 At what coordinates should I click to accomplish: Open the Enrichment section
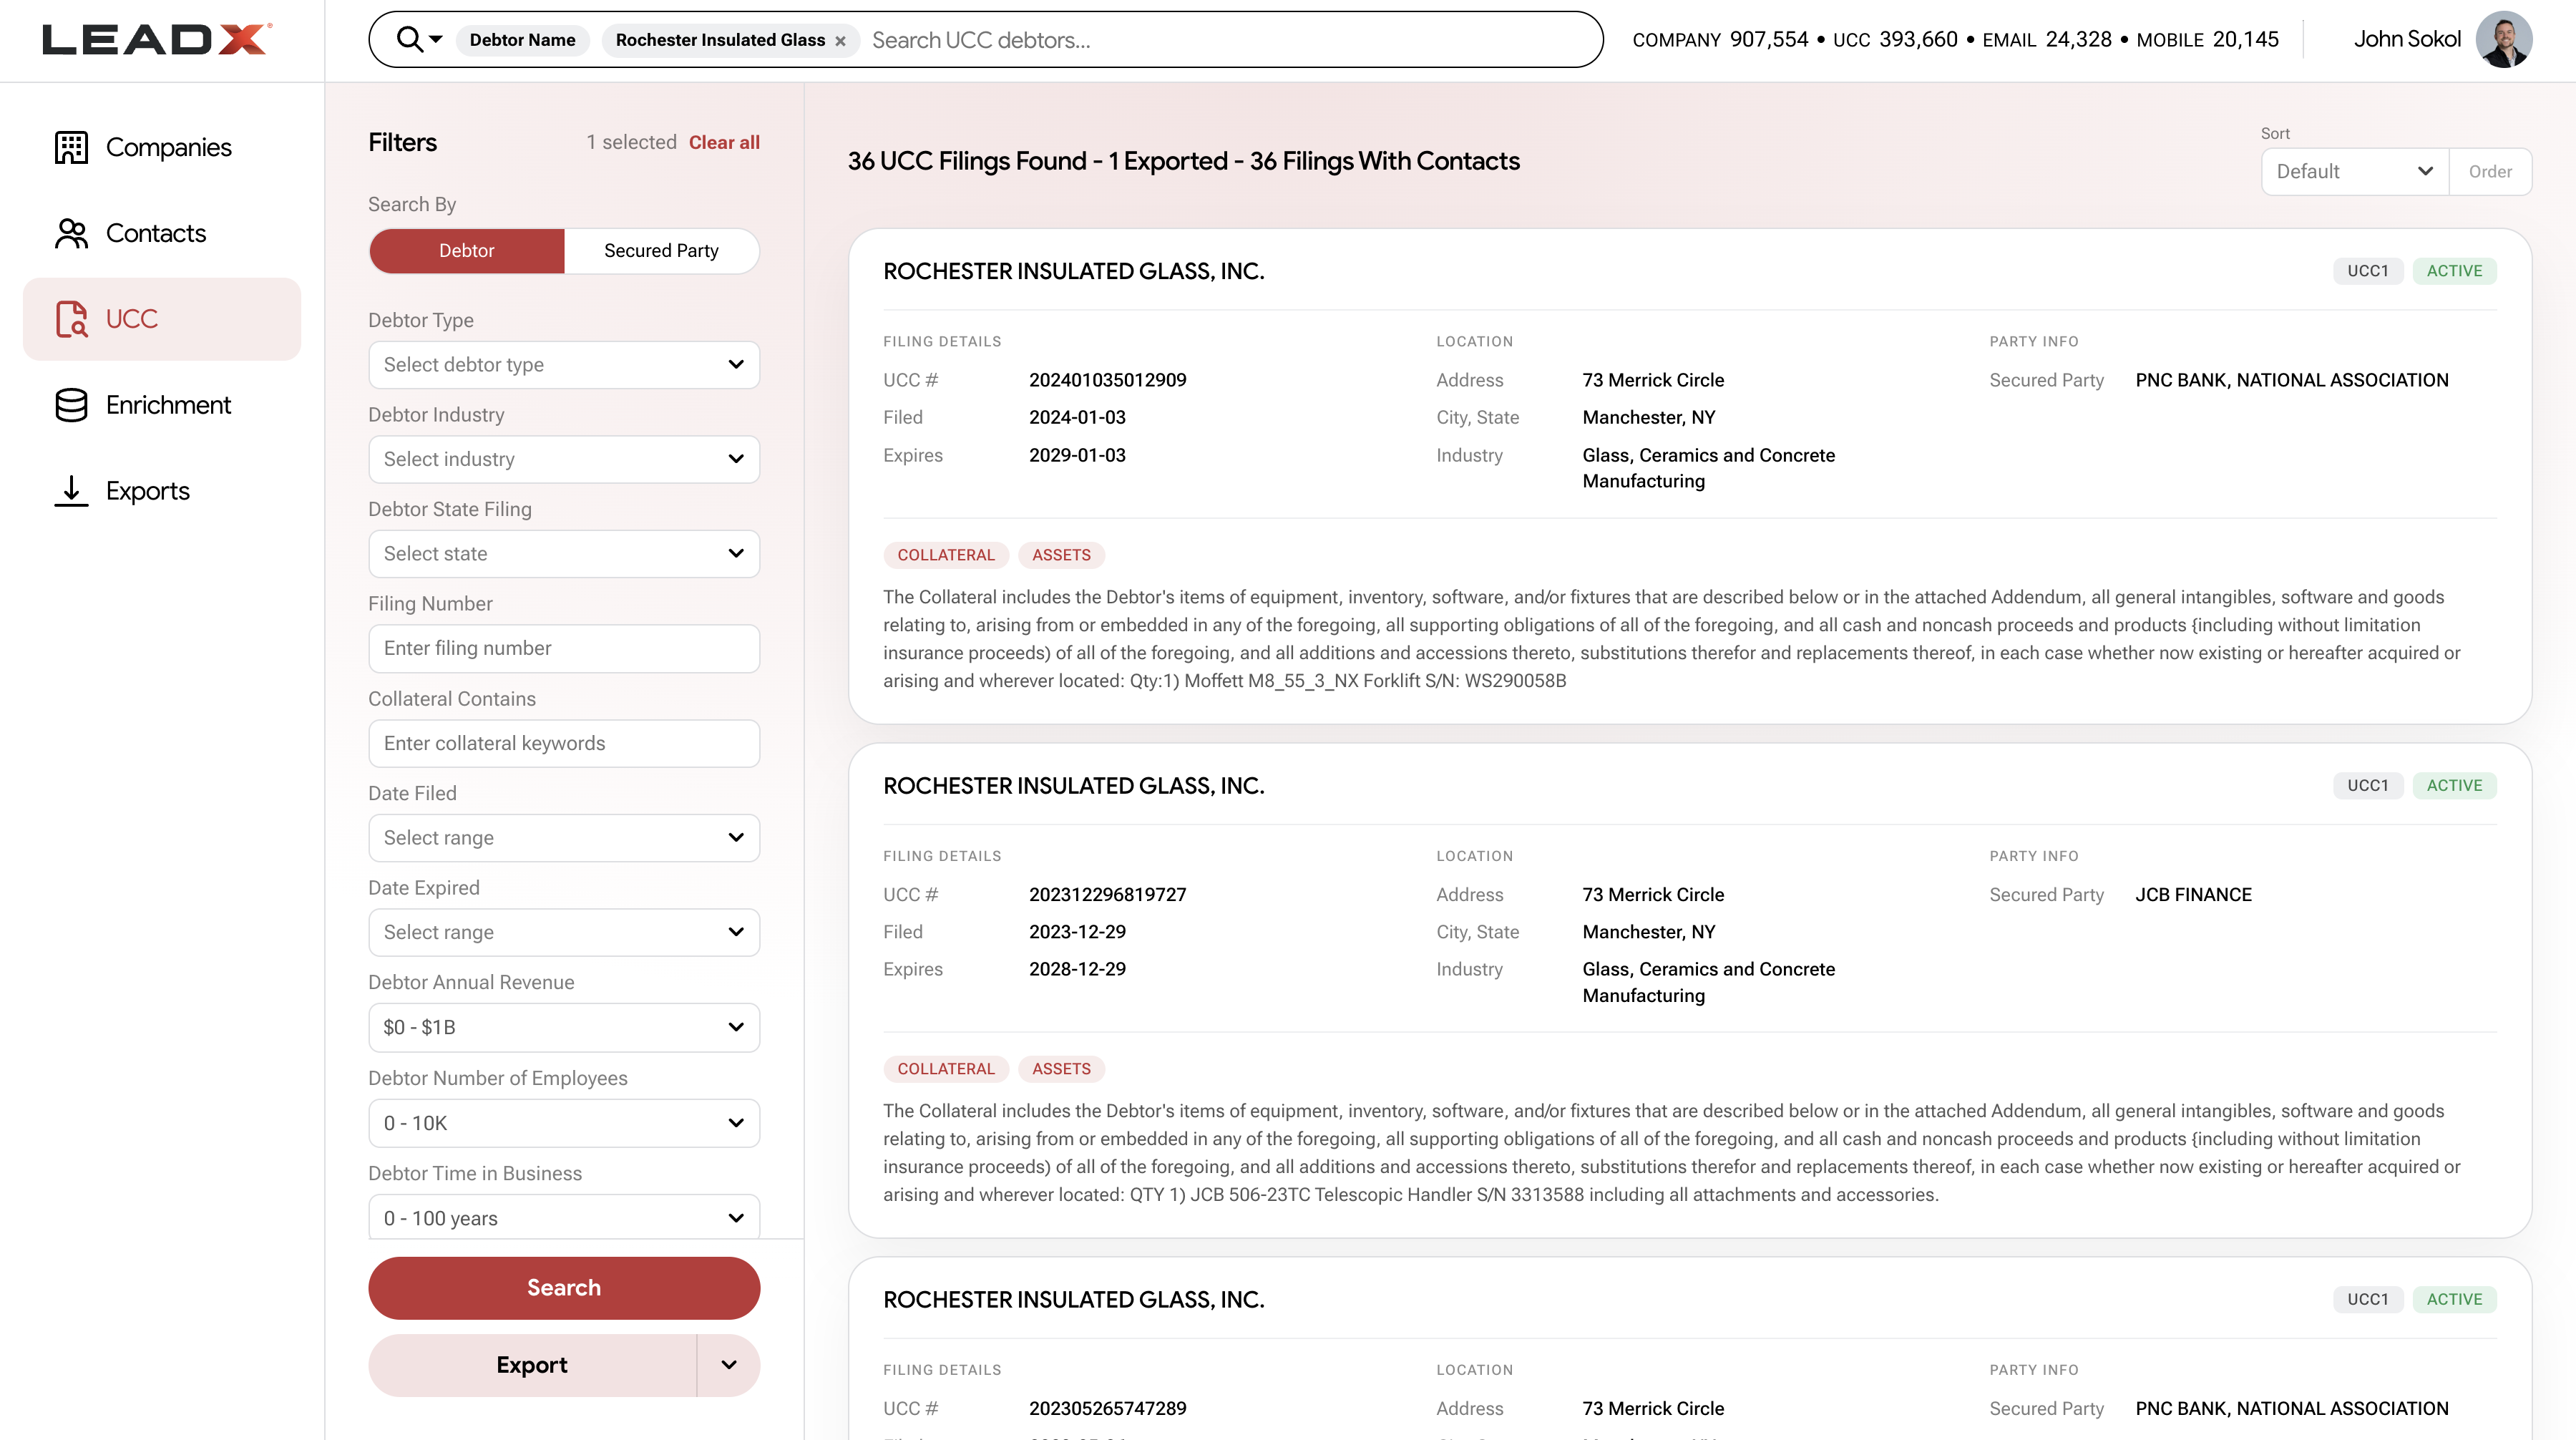pos(162,405)
